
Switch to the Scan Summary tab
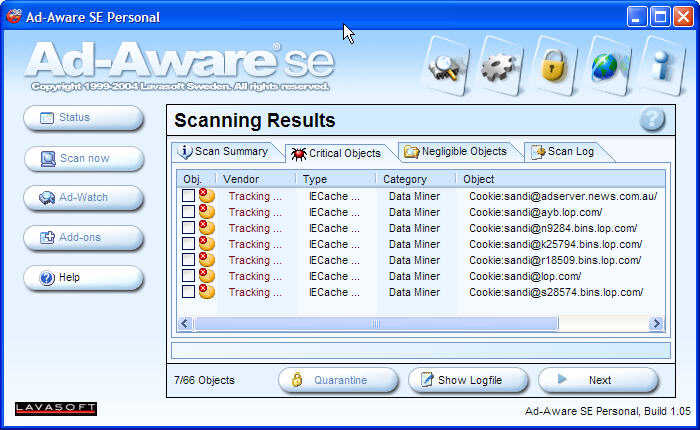point(225,152)
